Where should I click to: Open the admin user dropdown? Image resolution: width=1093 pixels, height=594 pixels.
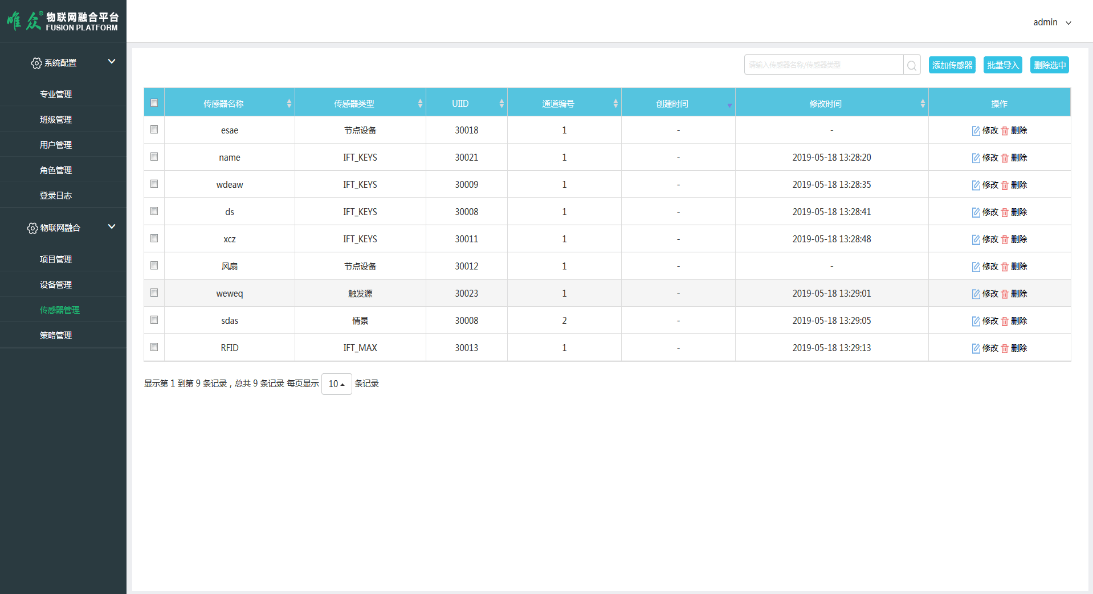[x=1052, y=22]
